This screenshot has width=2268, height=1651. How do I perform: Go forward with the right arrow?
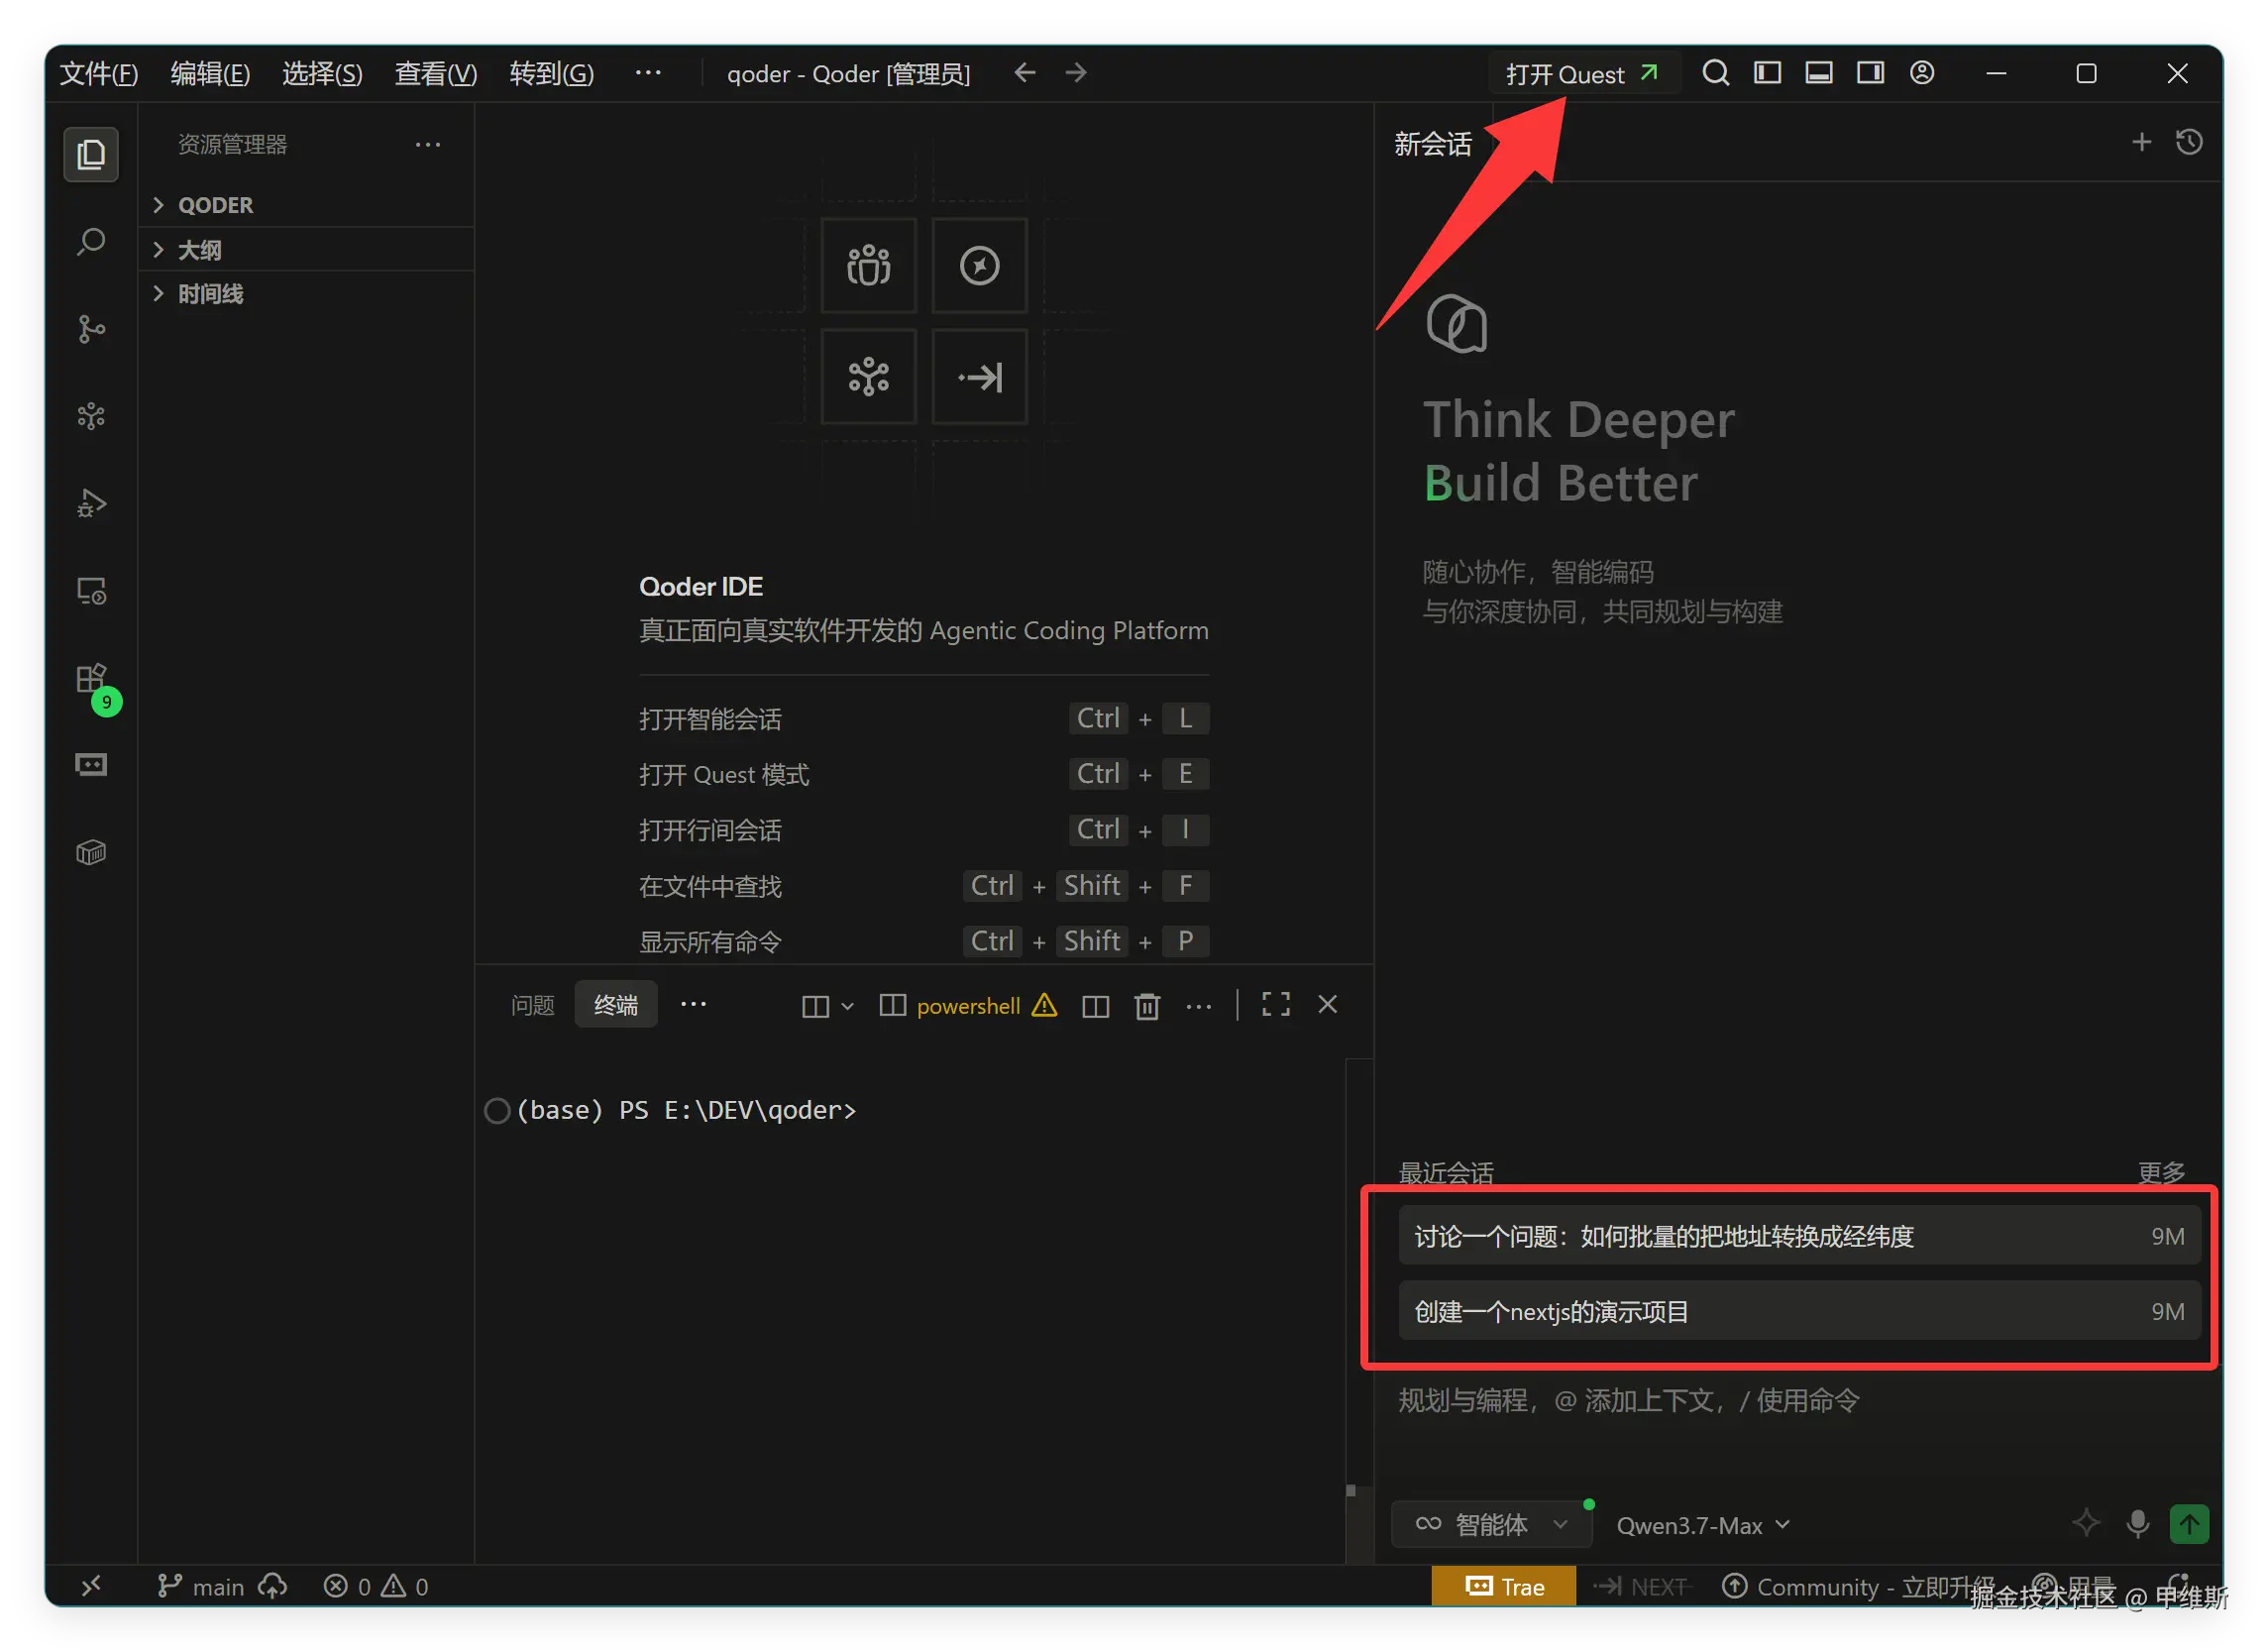(x=1076, y=73)
